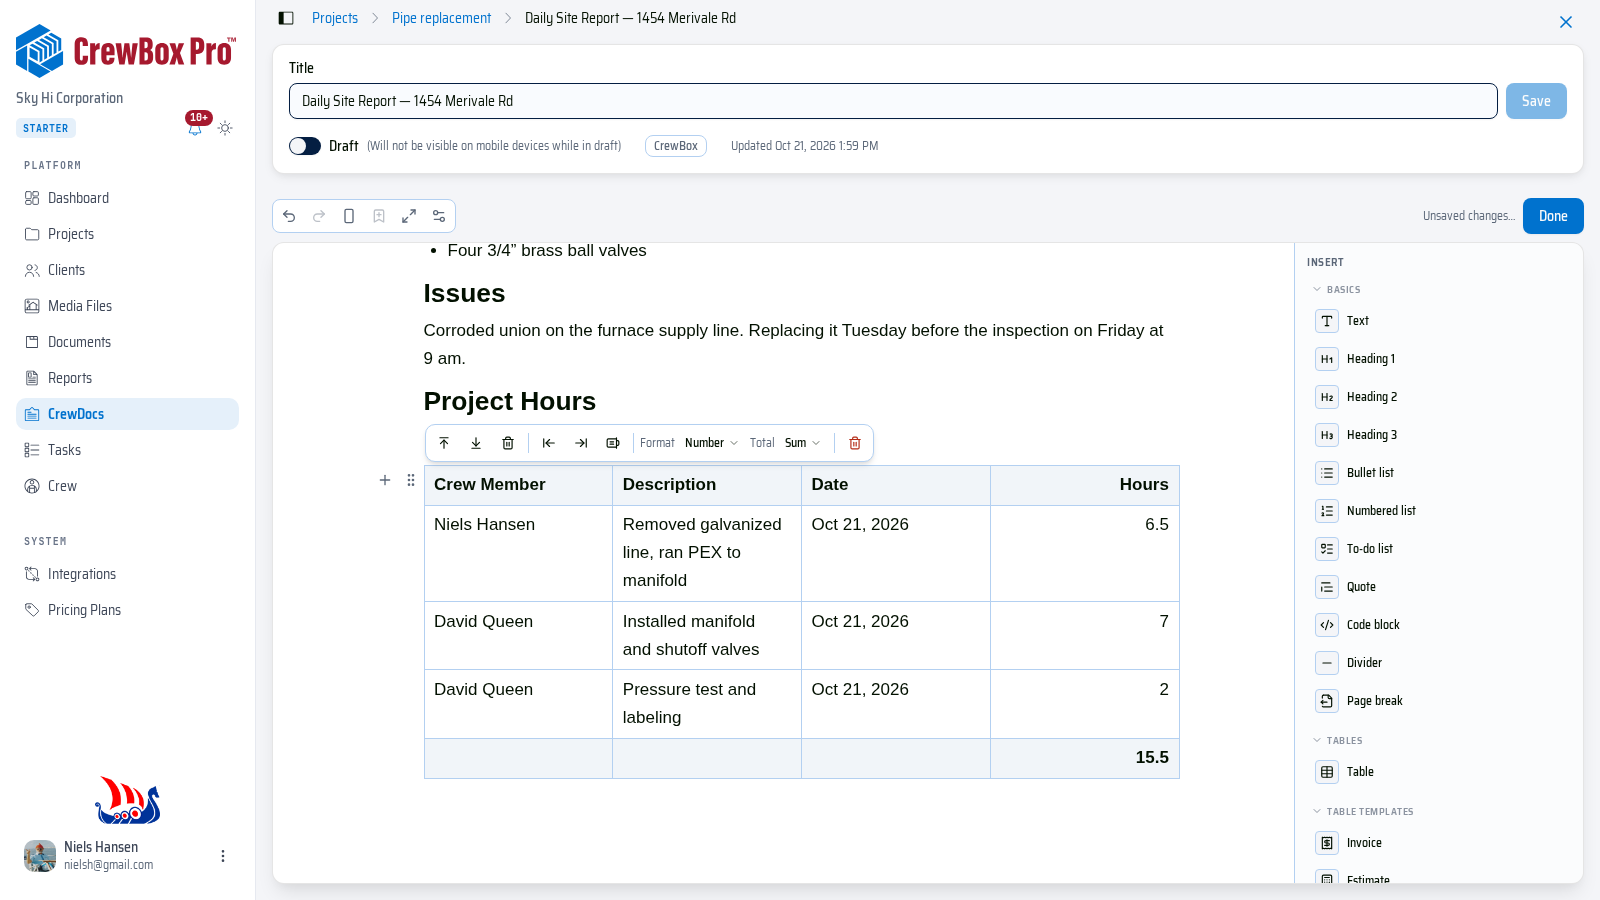Go to Media Files in sidebar
The height and width of the screenshot is (900, 1600).
127,306
